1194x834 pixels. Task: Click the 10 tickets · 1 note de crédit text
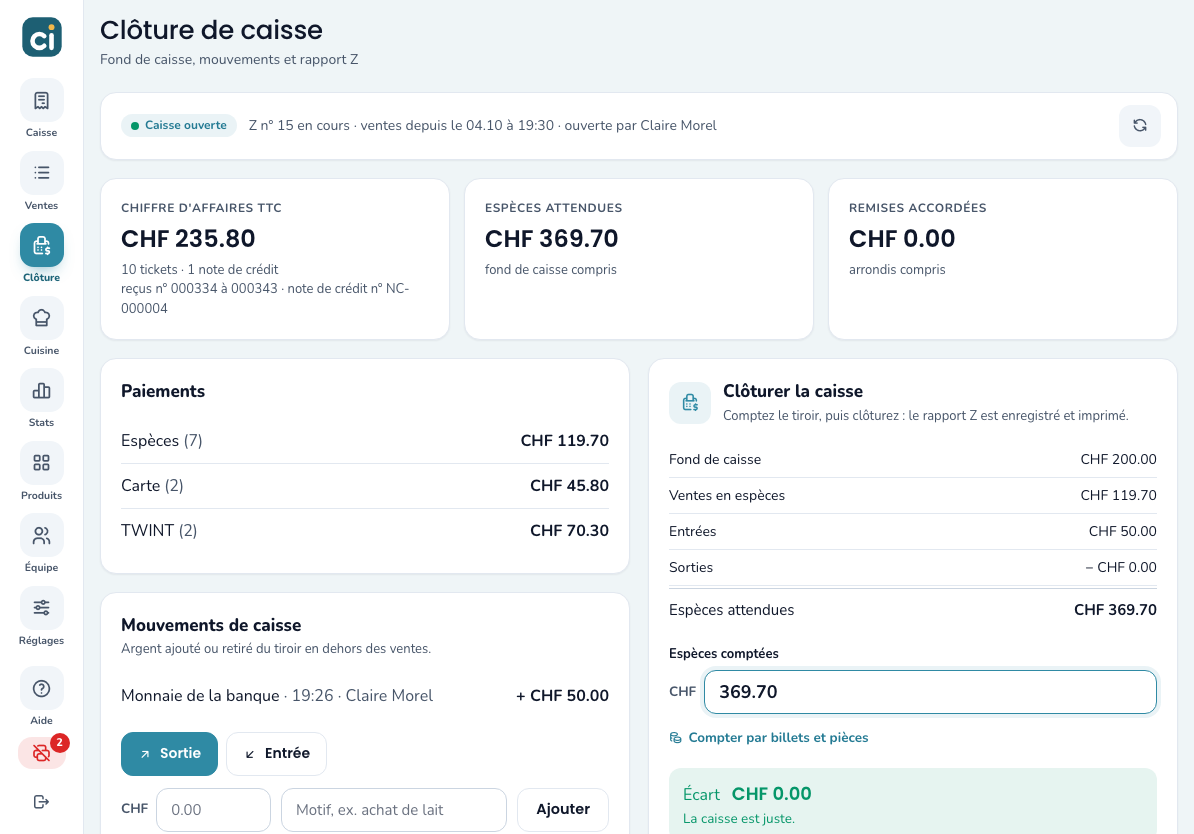click(x=200, y=269)
